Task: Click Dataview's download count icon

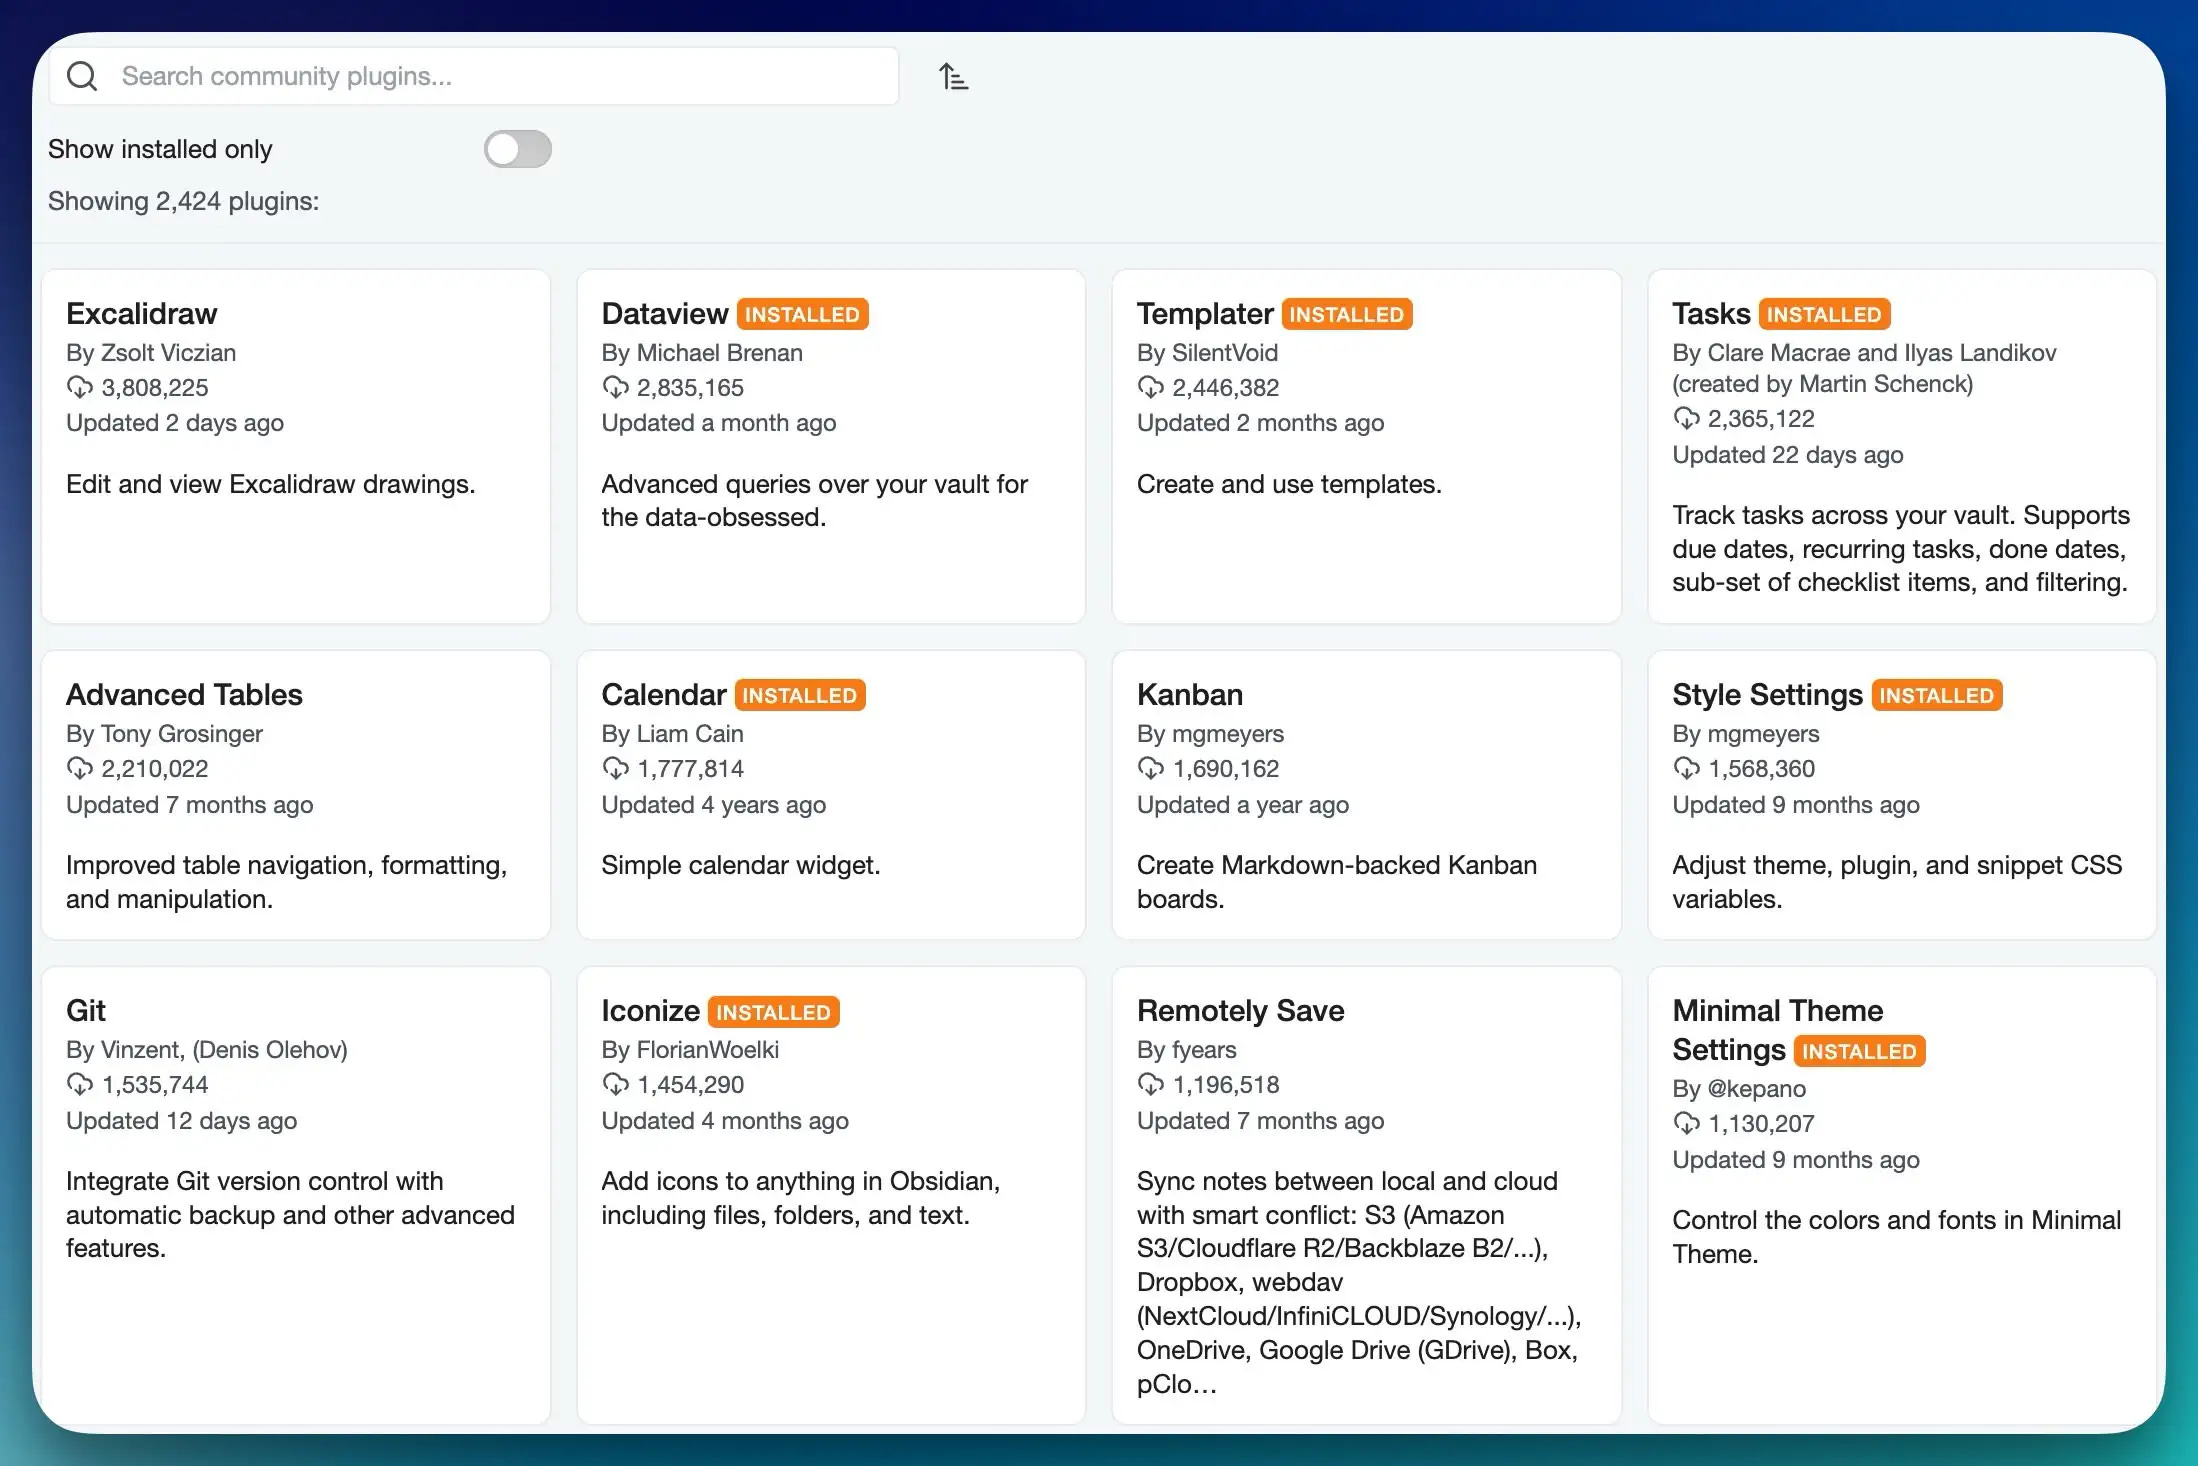Action: point(615,387)
